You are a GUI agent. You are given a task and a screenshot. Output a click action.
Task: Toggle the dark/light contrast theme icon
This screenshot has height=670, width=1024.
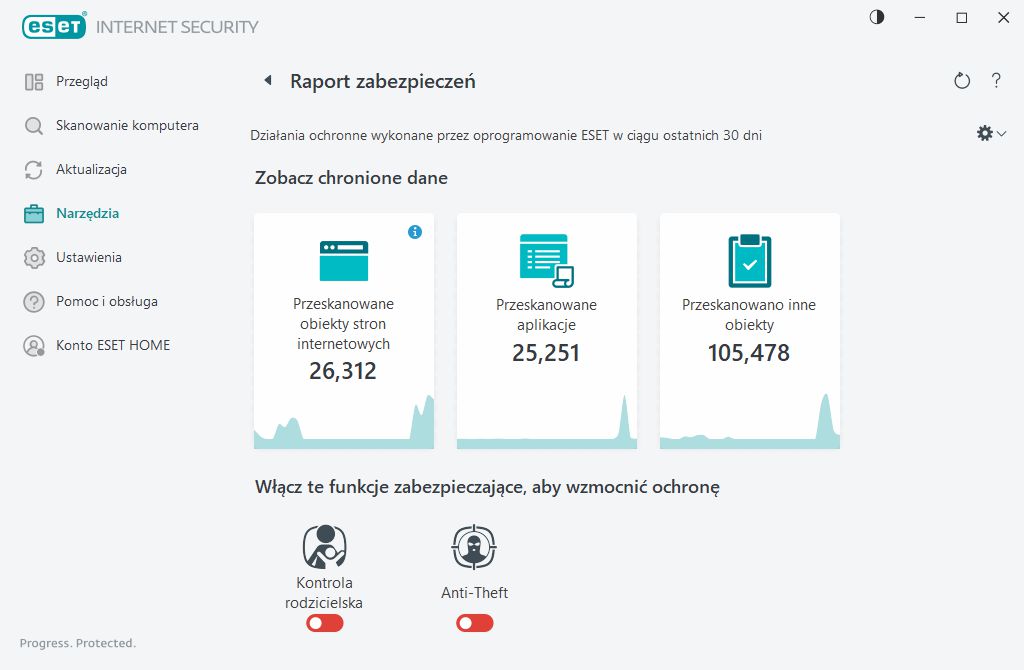click(877, 18)
